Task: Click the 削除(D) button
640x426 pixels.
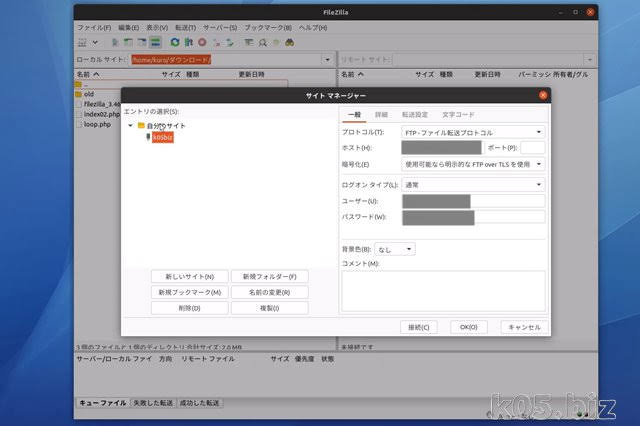Action: pyautogui.click(x=189, y=308)
